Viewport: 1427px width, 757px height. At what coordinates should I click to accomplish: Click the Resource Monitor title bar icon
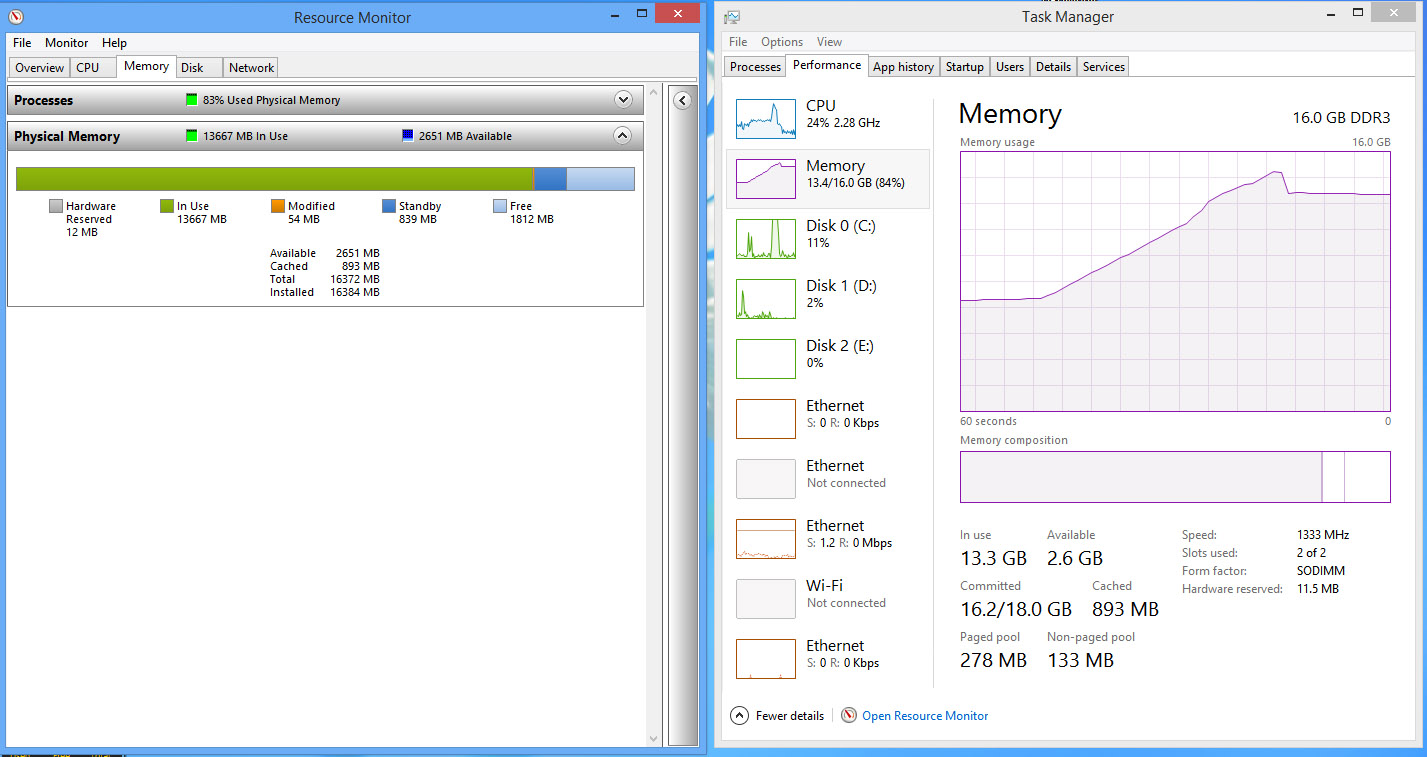pyautogui.click(x=14, y=16)
